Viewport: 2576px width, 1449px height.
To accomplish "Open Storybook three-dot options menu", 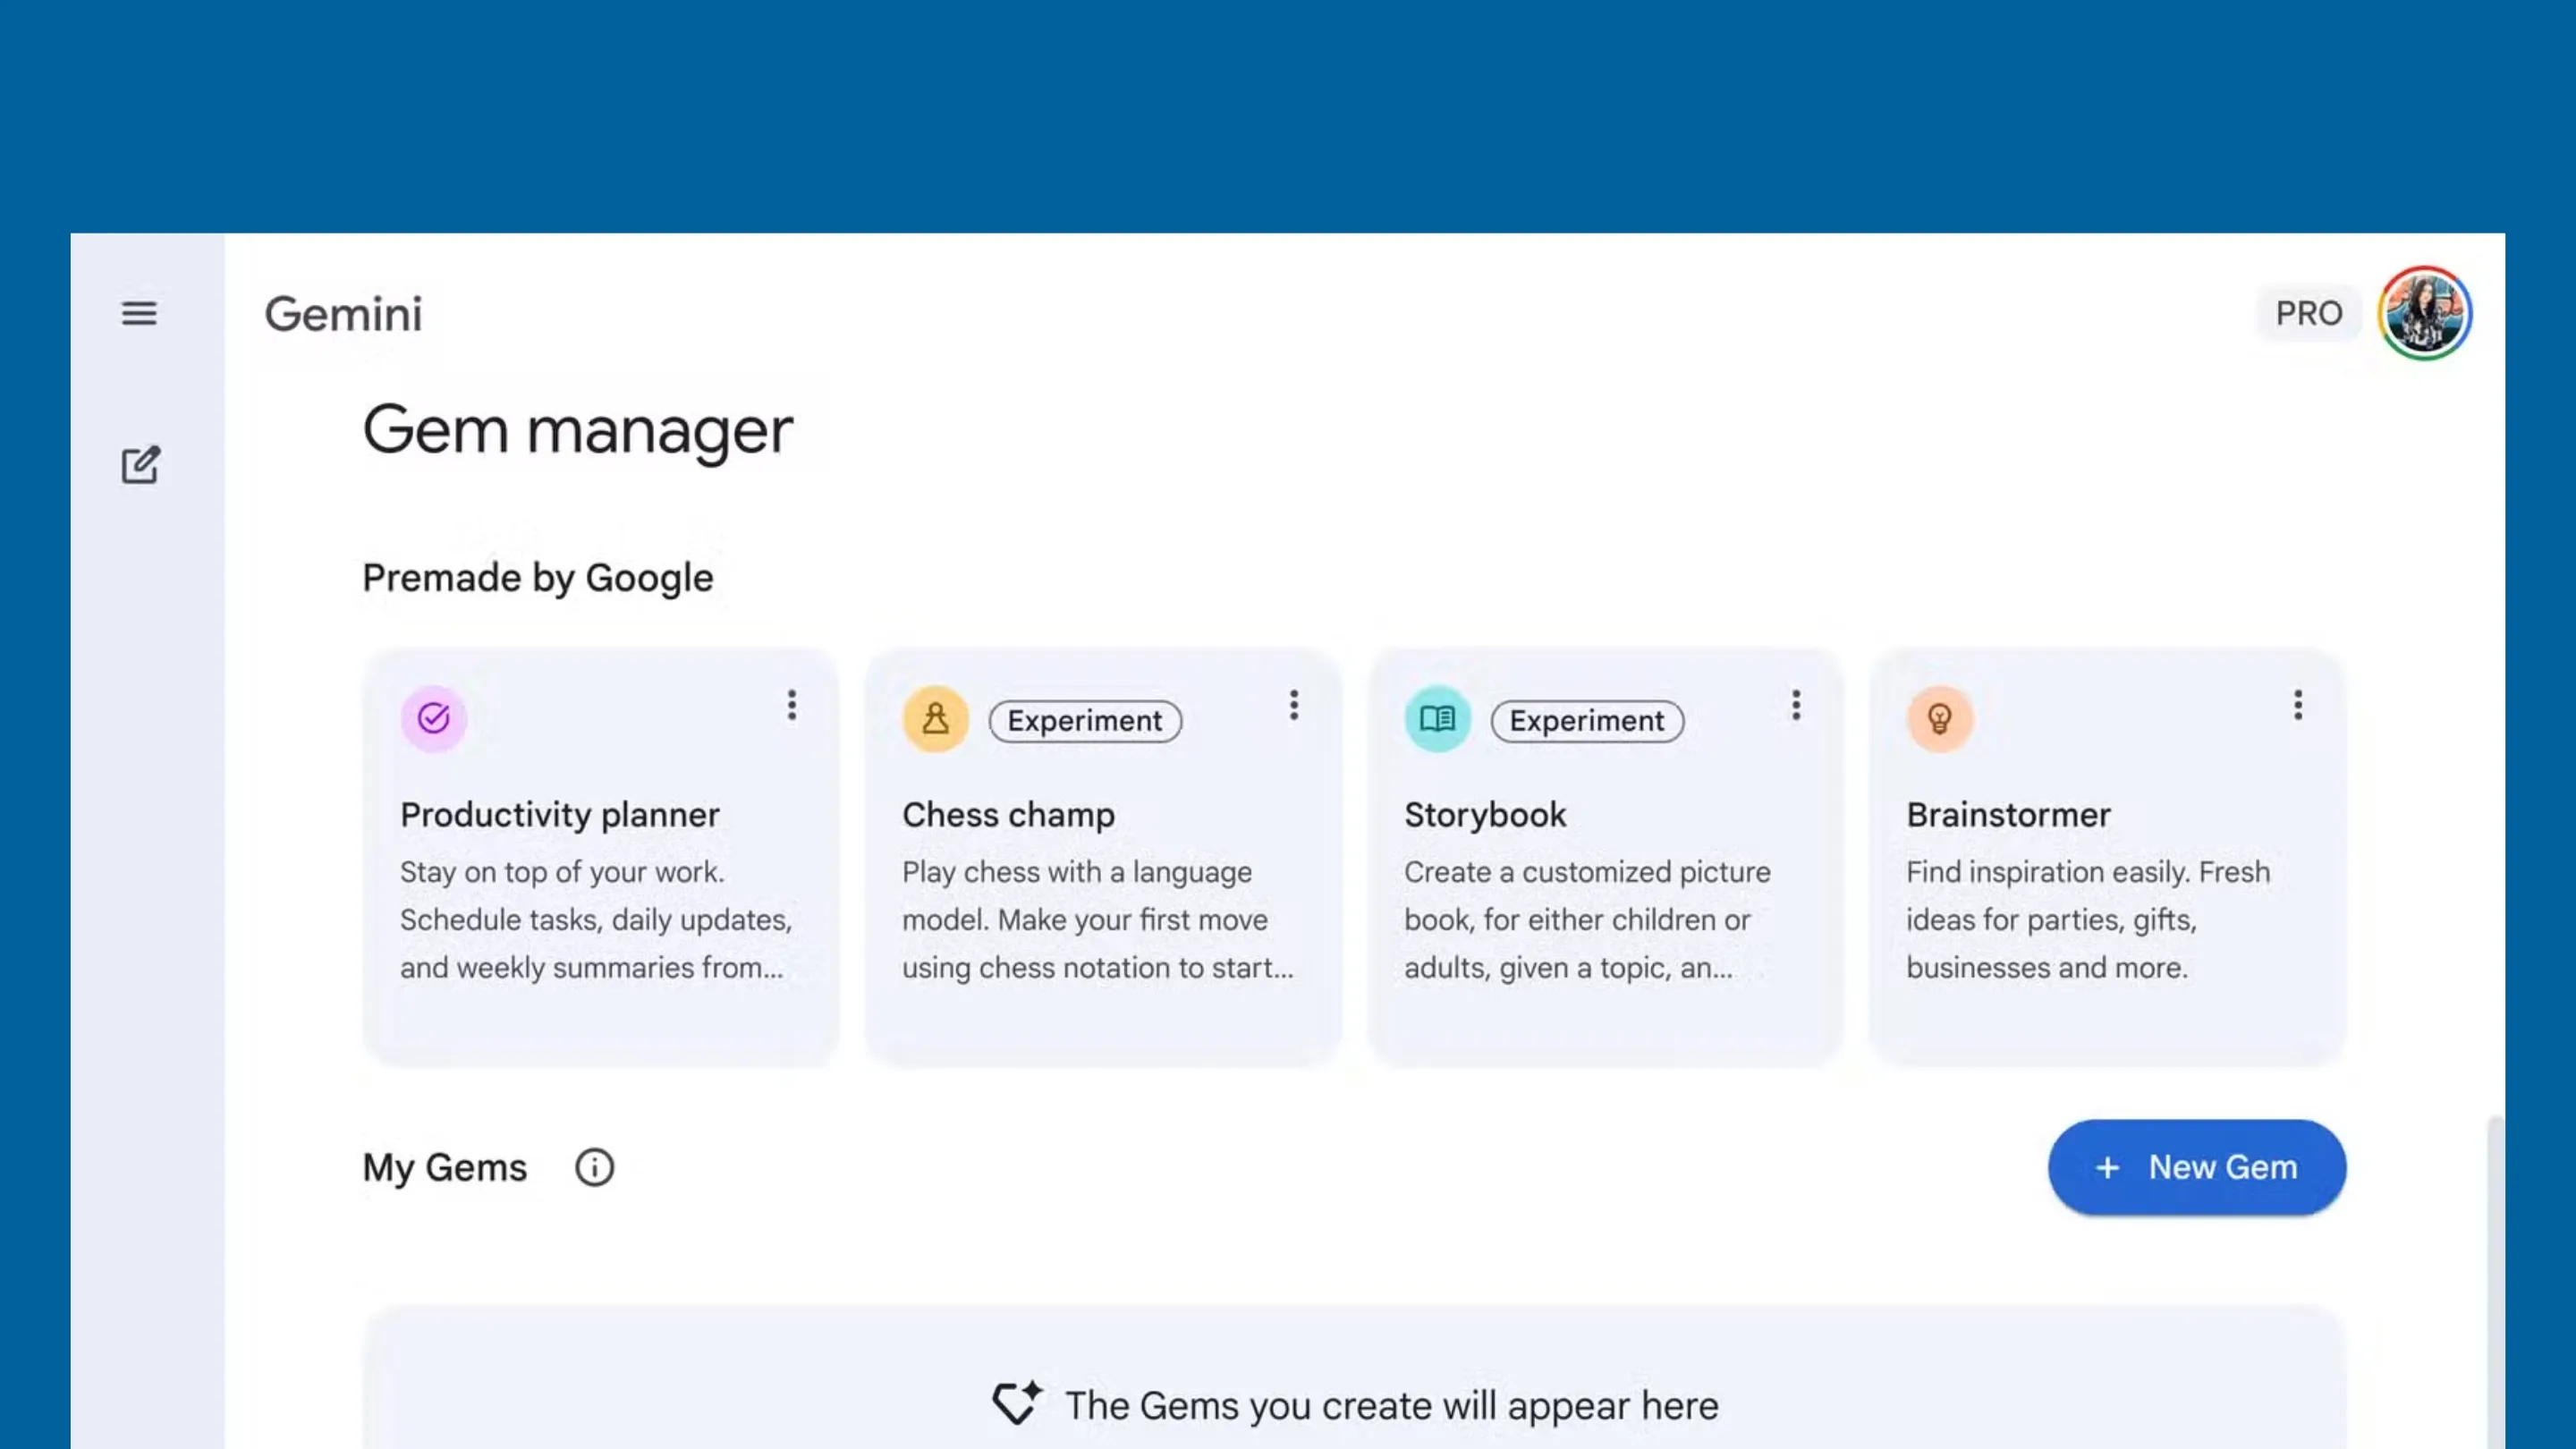I will 1795,705.
